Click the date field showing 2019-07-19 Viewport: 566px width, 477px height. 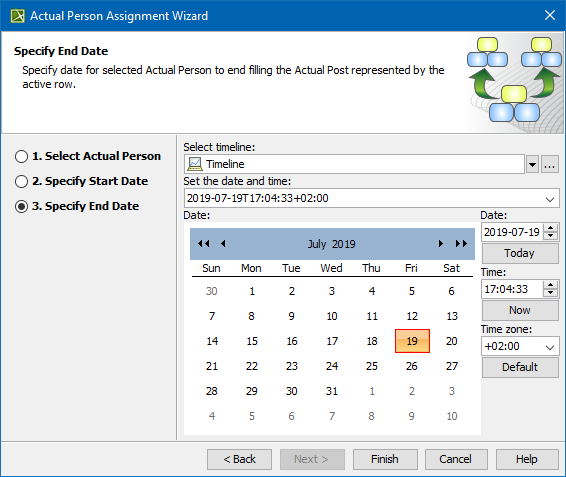(x=513, y=232)
